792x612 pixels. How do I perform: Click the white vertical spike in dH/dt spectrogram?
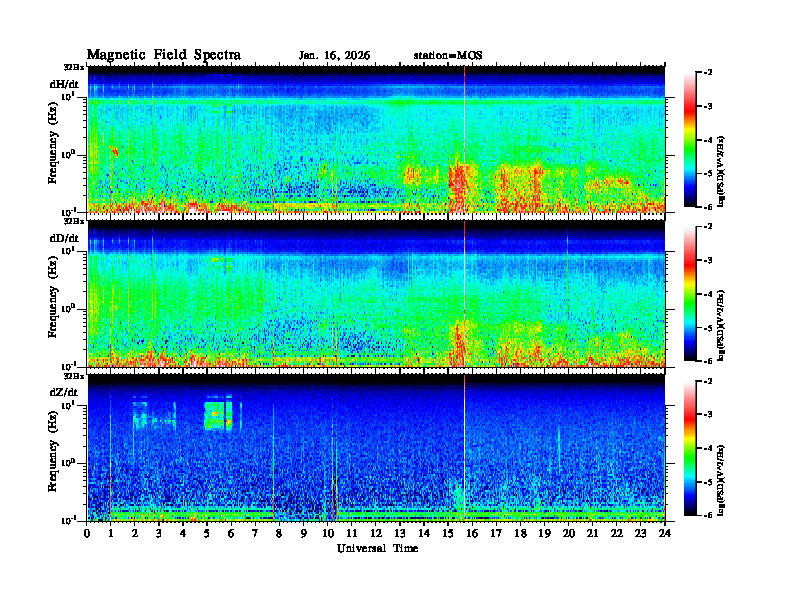click(x=464, y=139)
